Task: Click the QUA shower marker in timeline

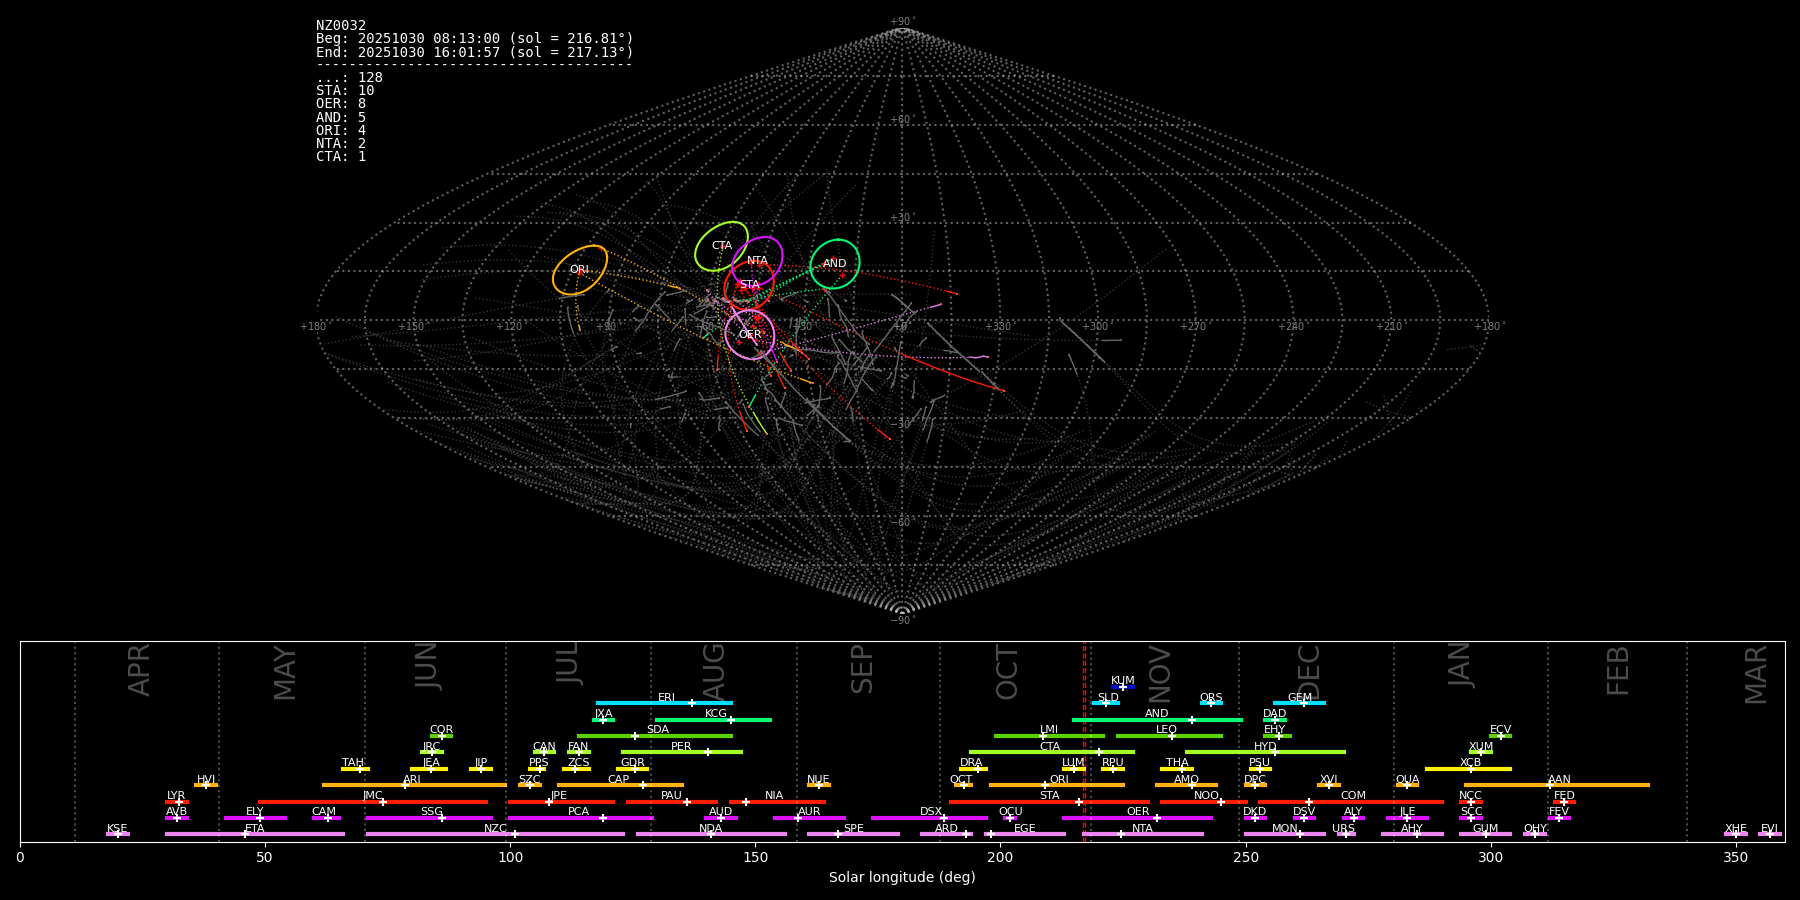Action: click(1407, 785)
